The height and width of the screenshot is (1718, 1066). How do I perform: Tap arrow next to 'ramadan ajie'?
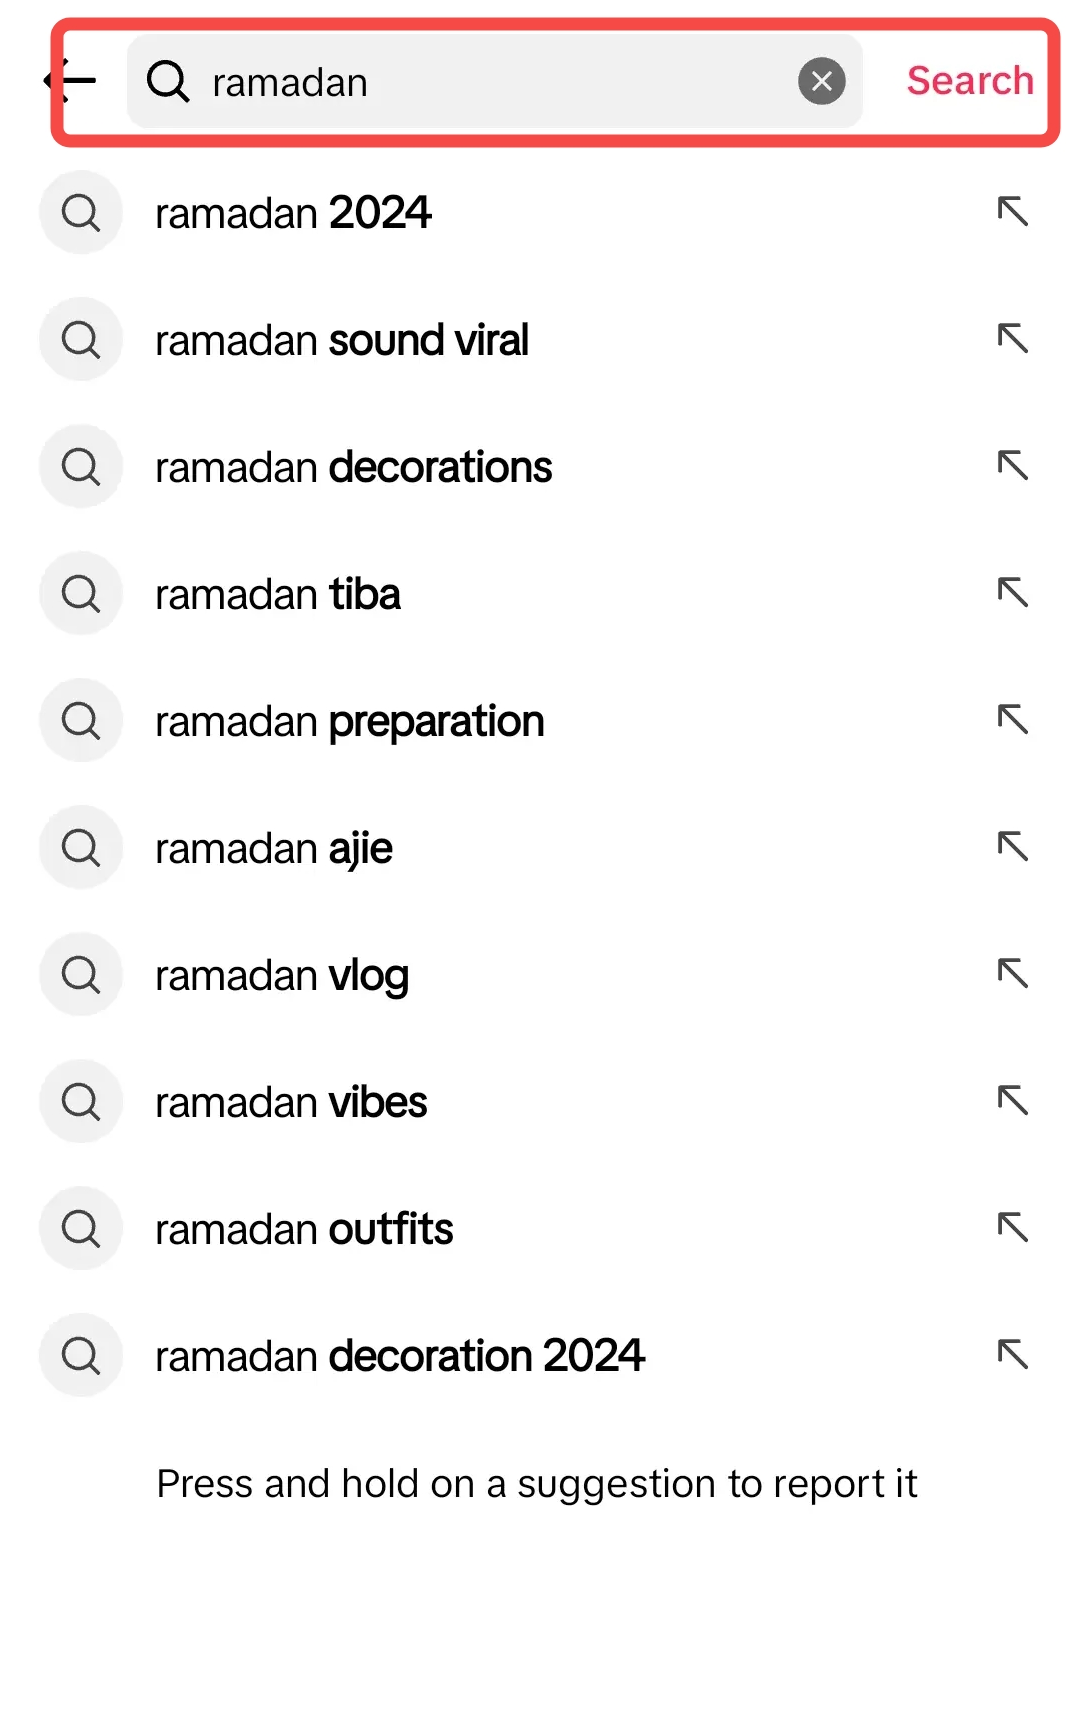[x=1012, y=847]
